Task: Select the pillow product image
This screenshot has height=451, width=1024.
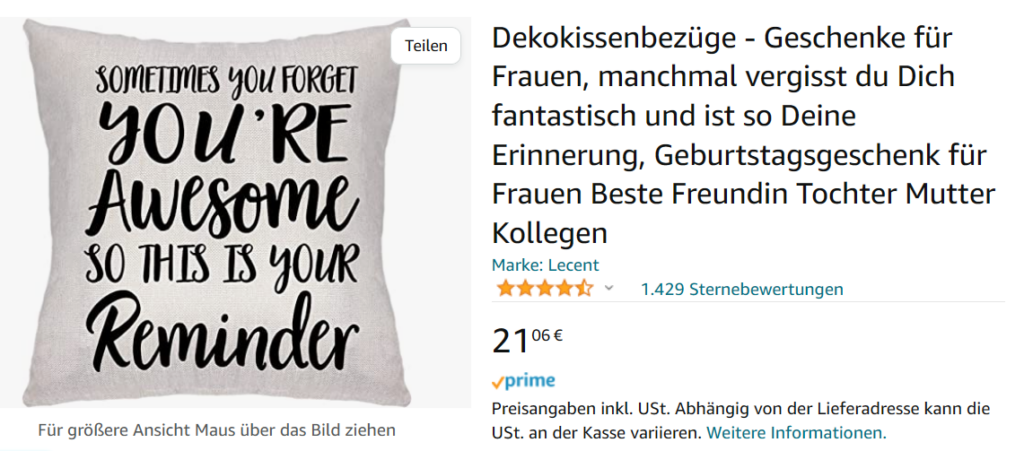Action: pyautogui.click(x=217, y=212)
